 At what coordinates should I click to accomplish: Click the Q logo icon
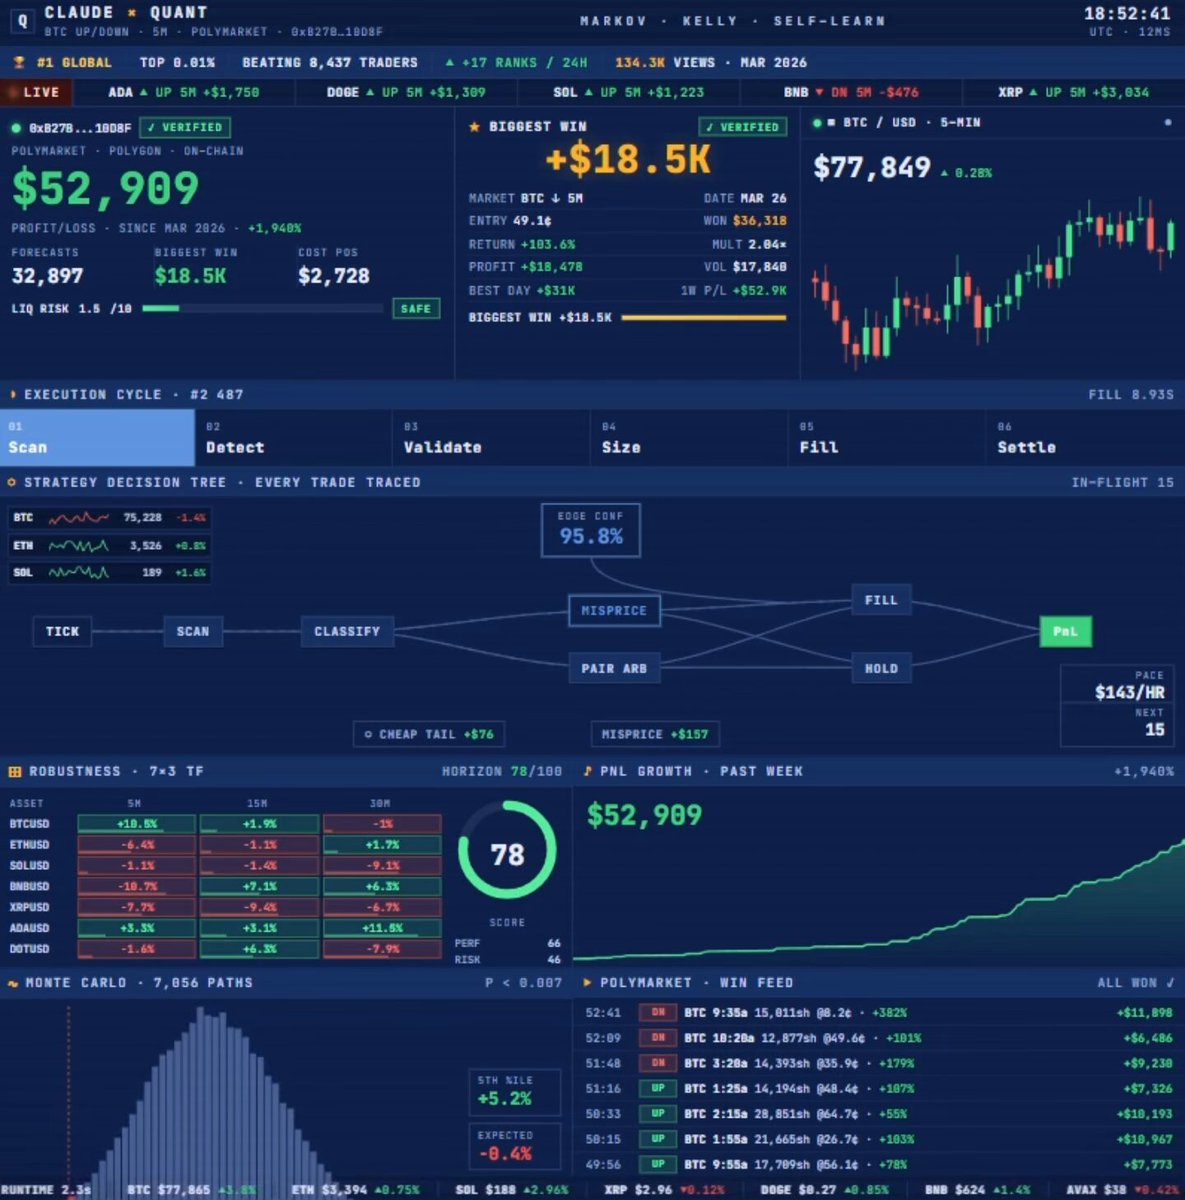tap(22, 20)
